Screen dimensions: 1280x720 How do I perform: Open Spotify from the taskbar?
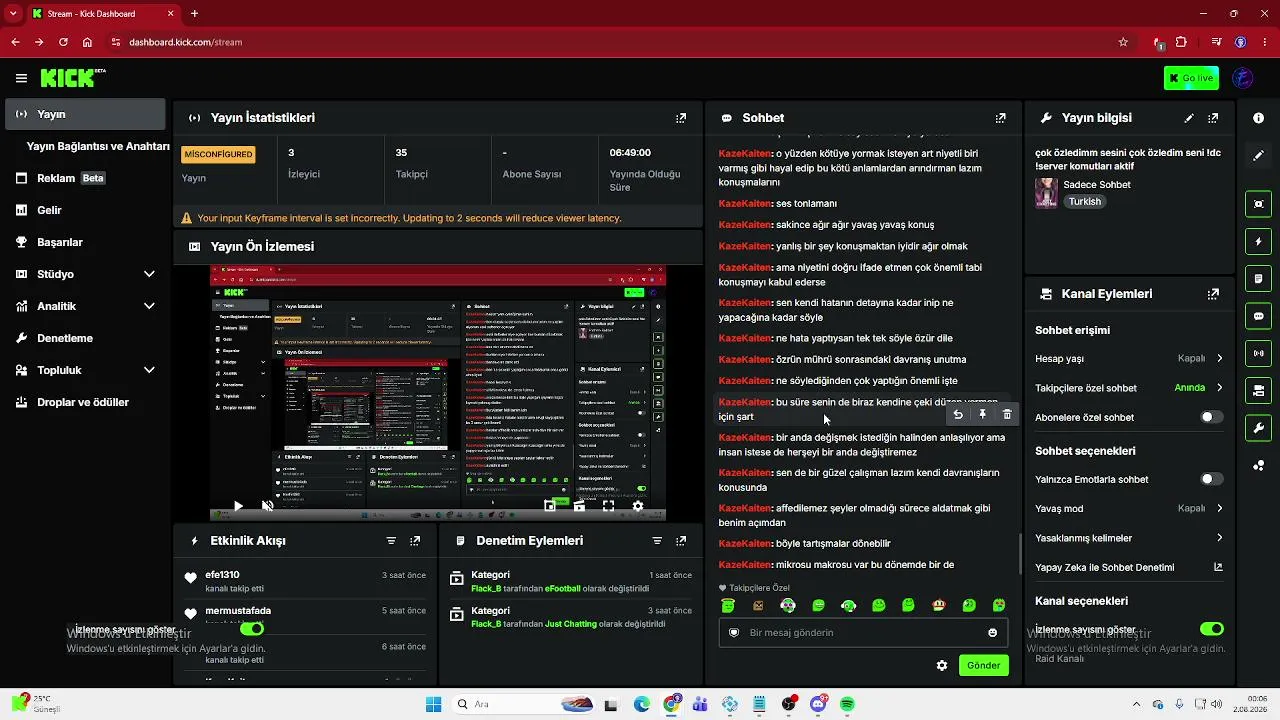(x=848, y=704)
